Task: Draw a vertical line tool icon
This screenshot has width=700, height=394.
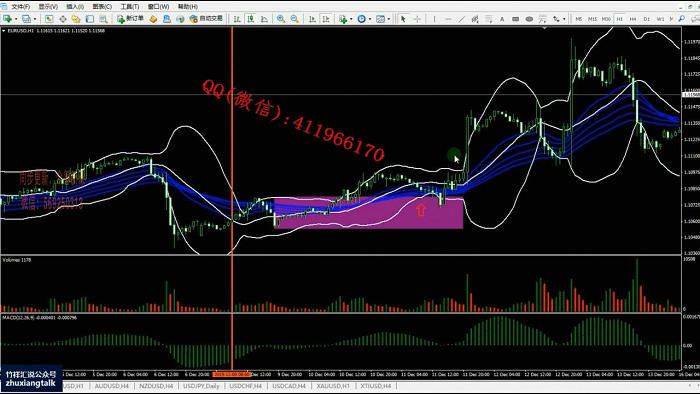Action: [x=434, y=19]
